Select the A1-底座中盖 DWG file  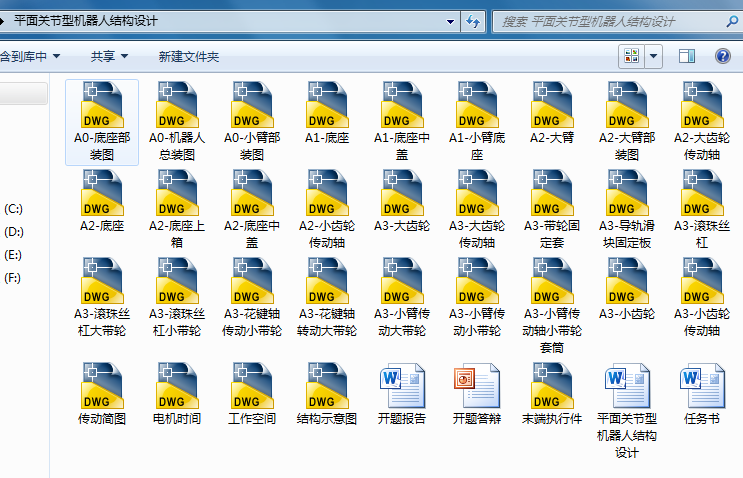402,121
